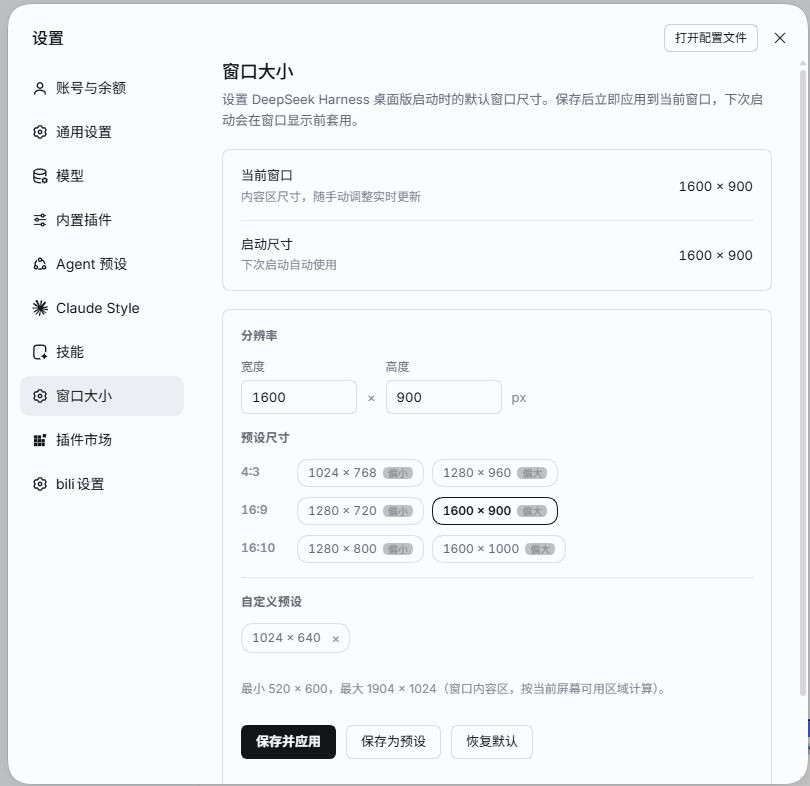810x786 pixels.
Task: Click the gear icon beside 窗口大小
Action: (40, 396)
